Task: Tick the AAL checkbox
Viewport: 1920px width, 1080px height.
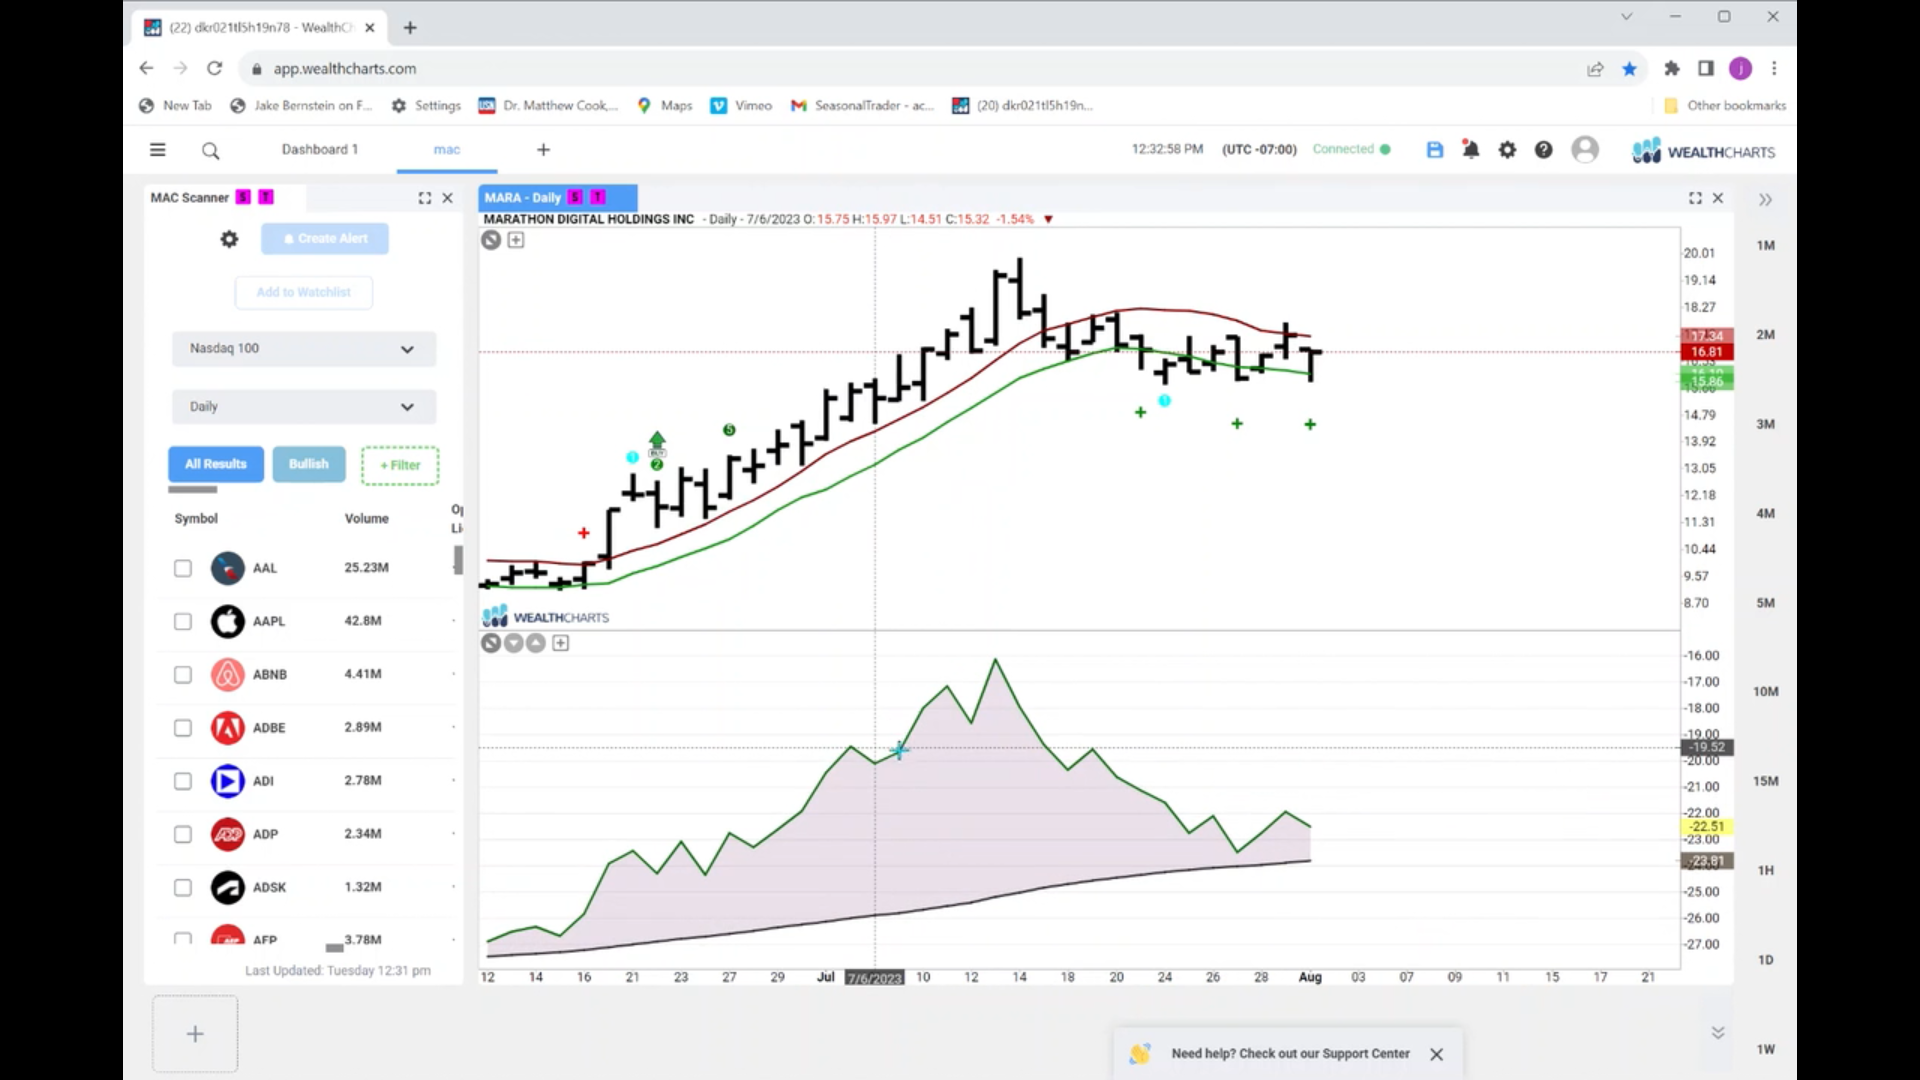Action: tap(182, 568)
